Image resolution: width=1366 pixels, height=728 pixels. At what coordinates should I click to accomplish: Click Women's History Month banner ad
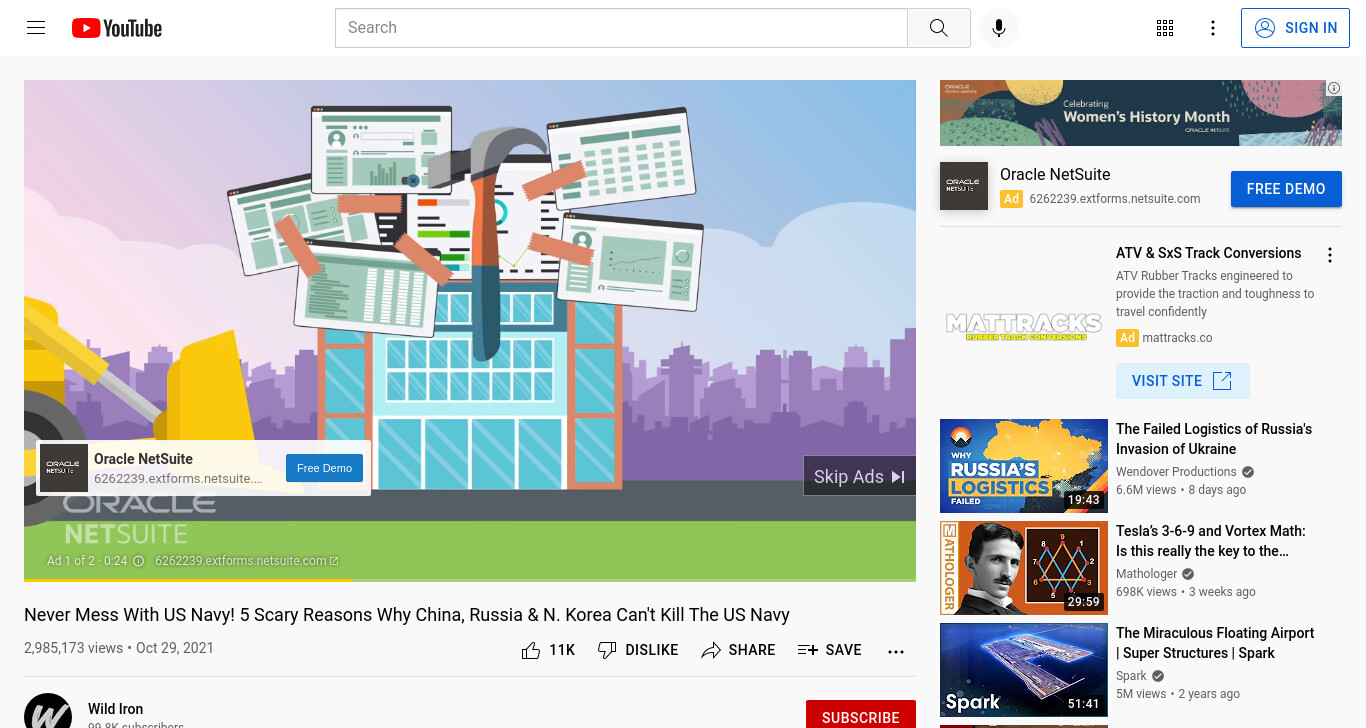(x=1141, y=113)
